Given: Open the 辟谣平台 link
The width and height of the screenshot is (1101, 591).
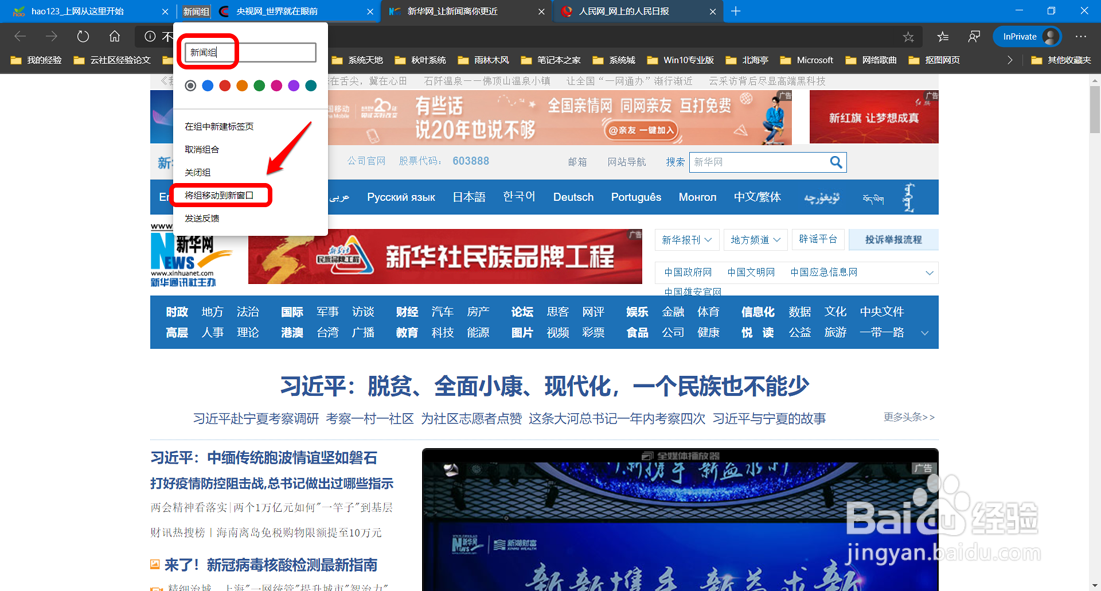Looking at the screenshot, I should 817,239.
